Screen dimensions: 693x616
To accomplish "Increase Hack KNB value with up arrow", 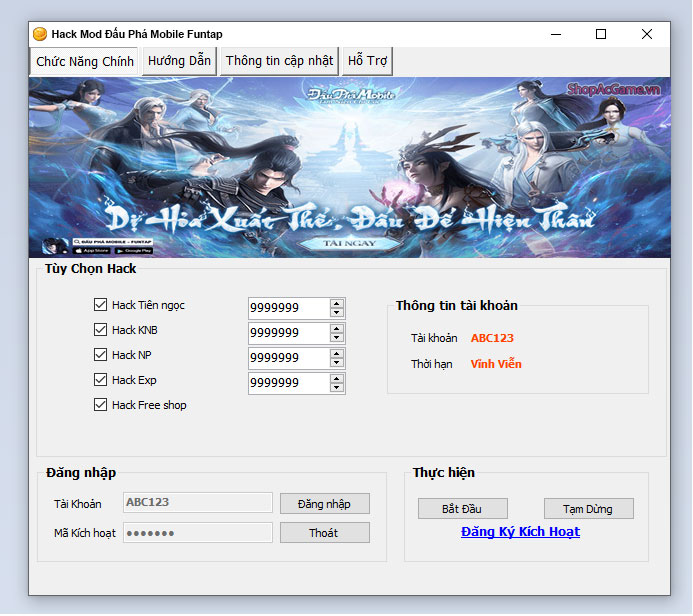I will point(337,329).
